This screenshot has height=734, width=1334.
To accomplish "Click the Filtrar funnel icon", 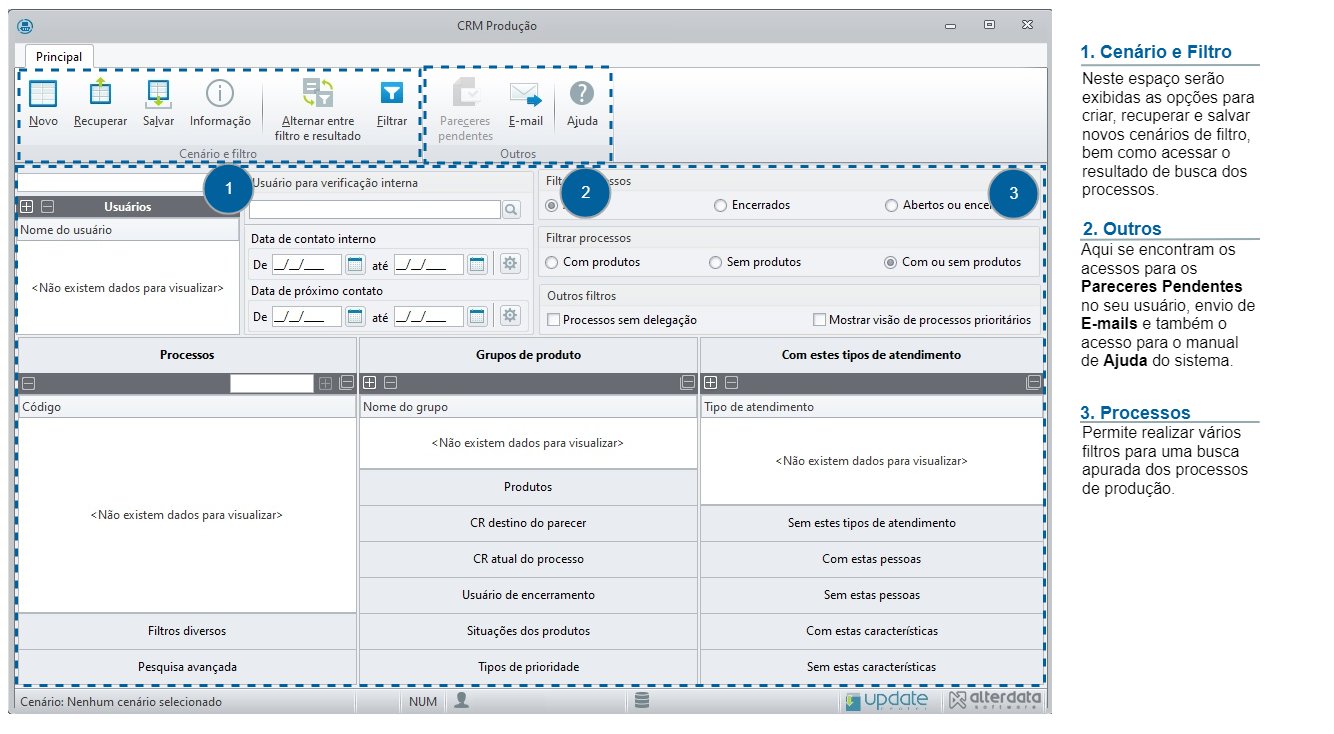I will pos(392,94).
